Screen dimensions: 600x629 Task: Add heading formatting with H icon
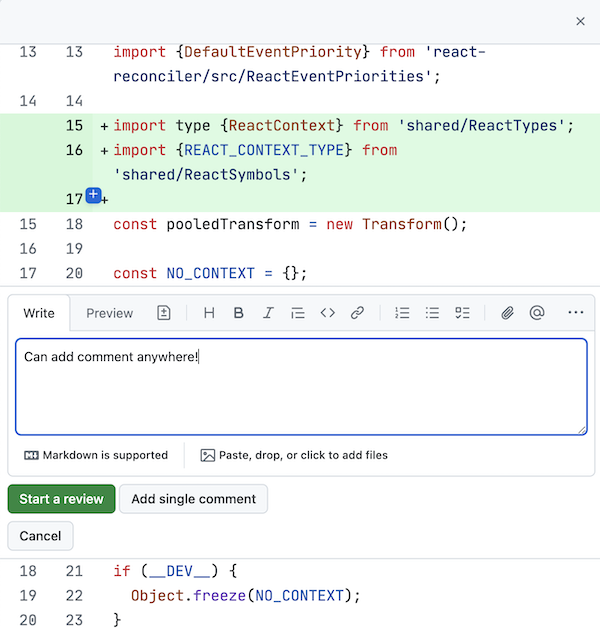(x=209, y=313)
